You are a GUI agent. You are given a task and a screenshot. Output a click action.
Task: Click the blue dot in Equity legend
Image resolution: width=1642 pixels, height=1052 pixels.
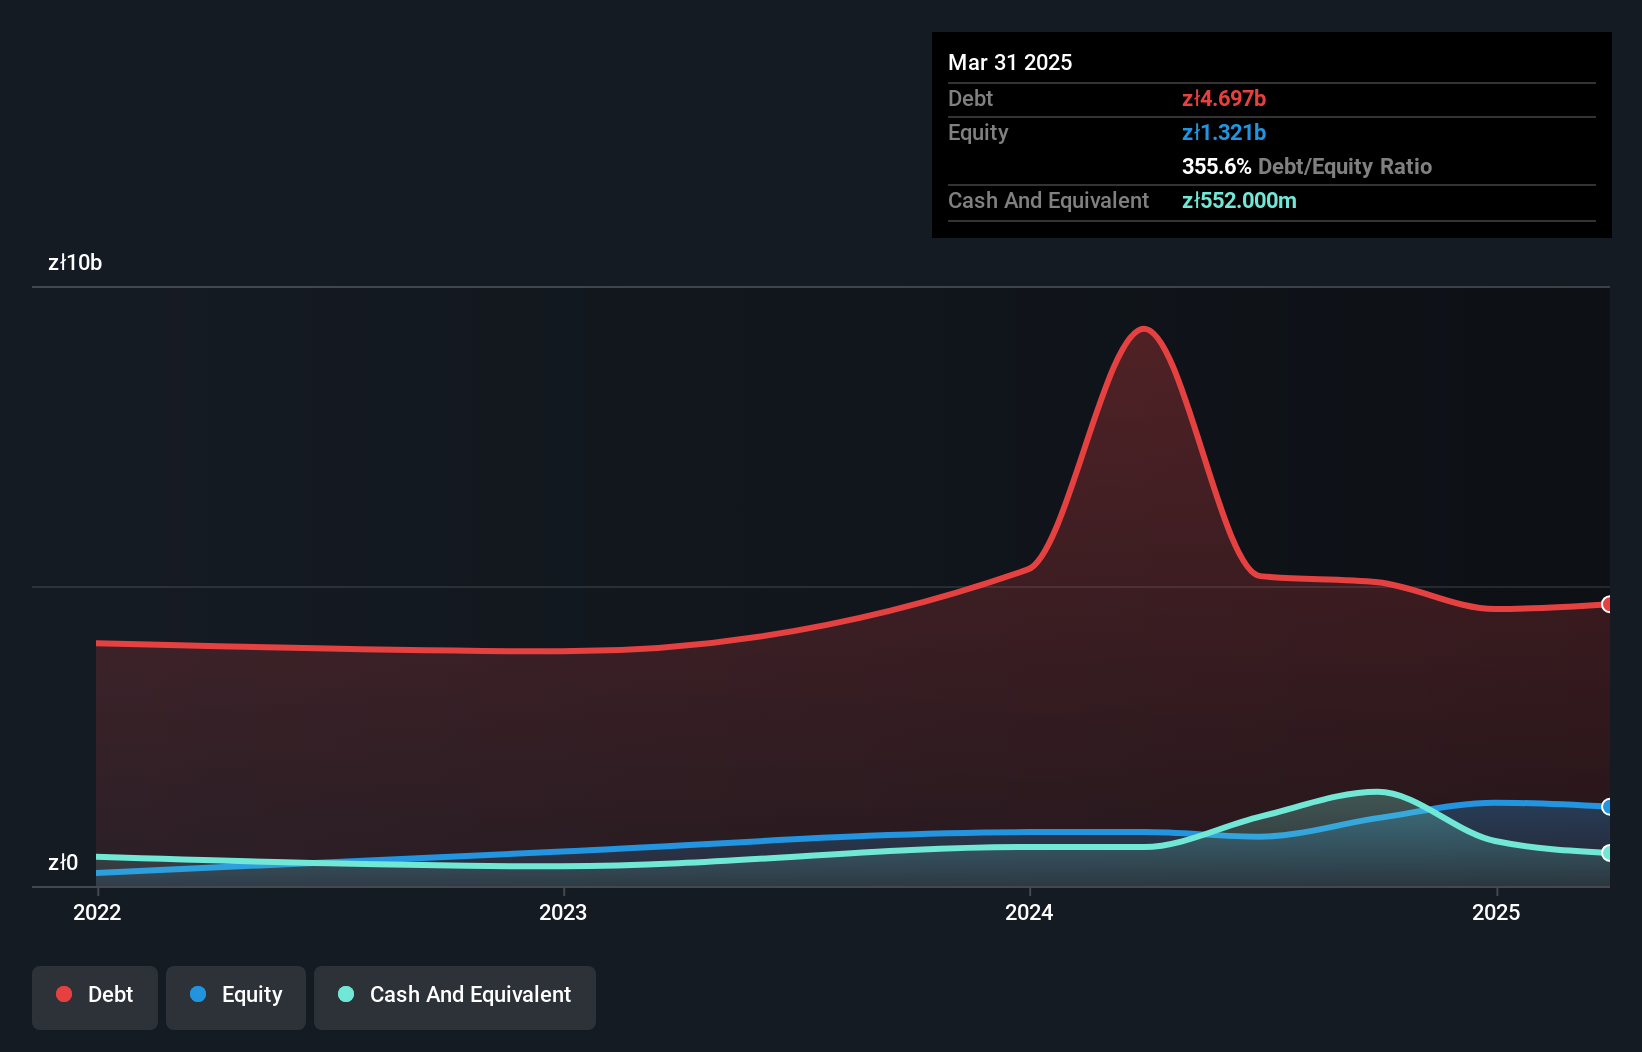click(198, 994)
